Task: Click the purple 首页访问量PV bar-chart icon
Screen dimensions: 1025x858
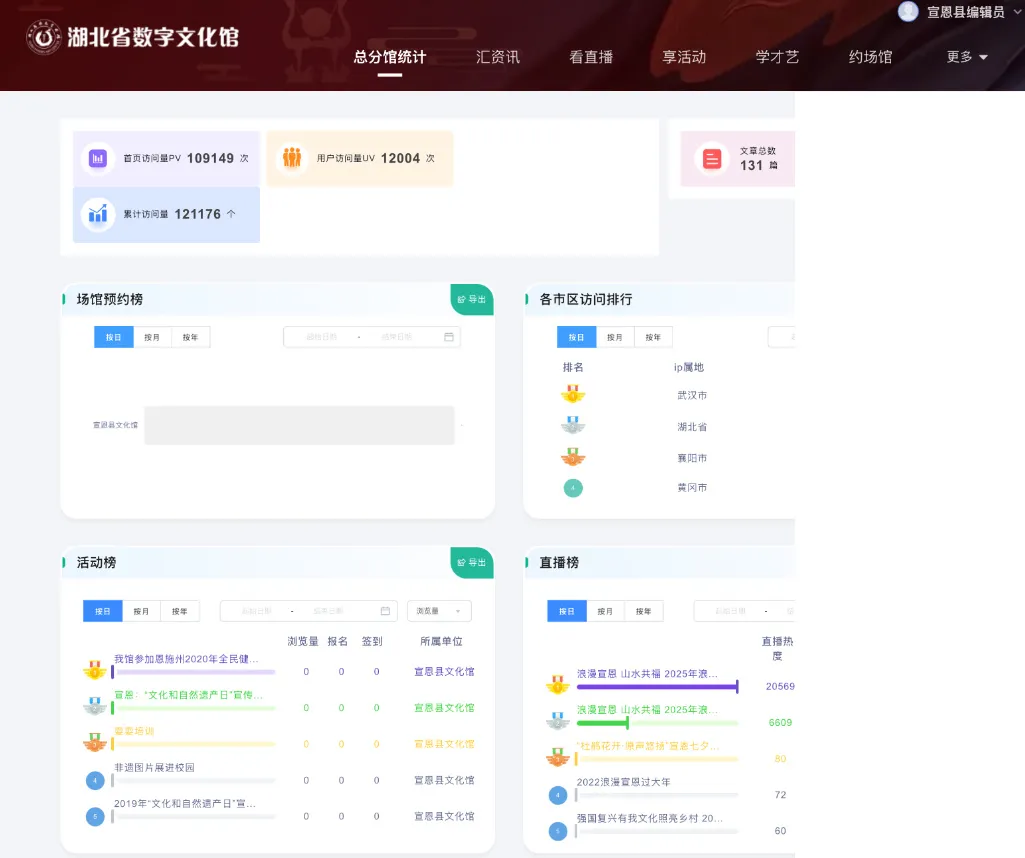Action: pyautogui.click(x=97, y=159)
